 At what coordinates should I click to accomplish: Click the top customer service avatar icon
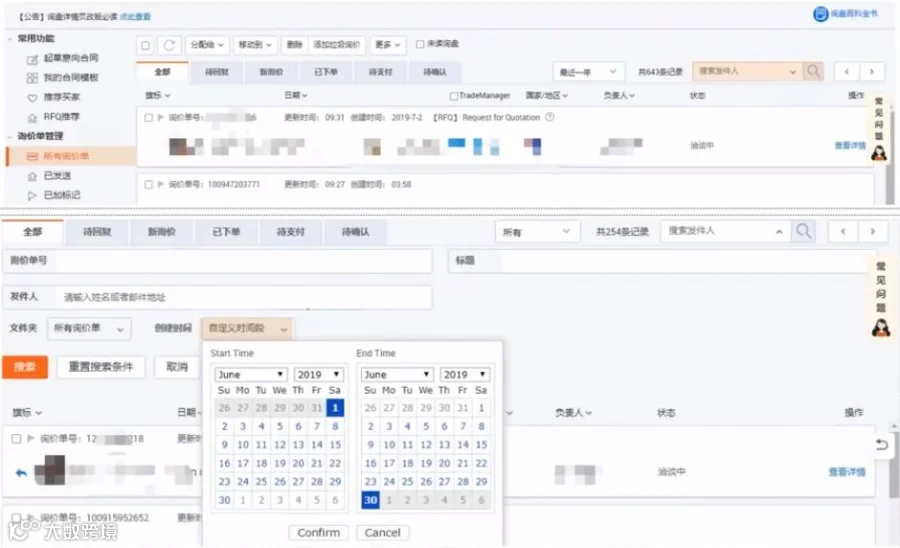pyautogui.click(x=879, y=153)
